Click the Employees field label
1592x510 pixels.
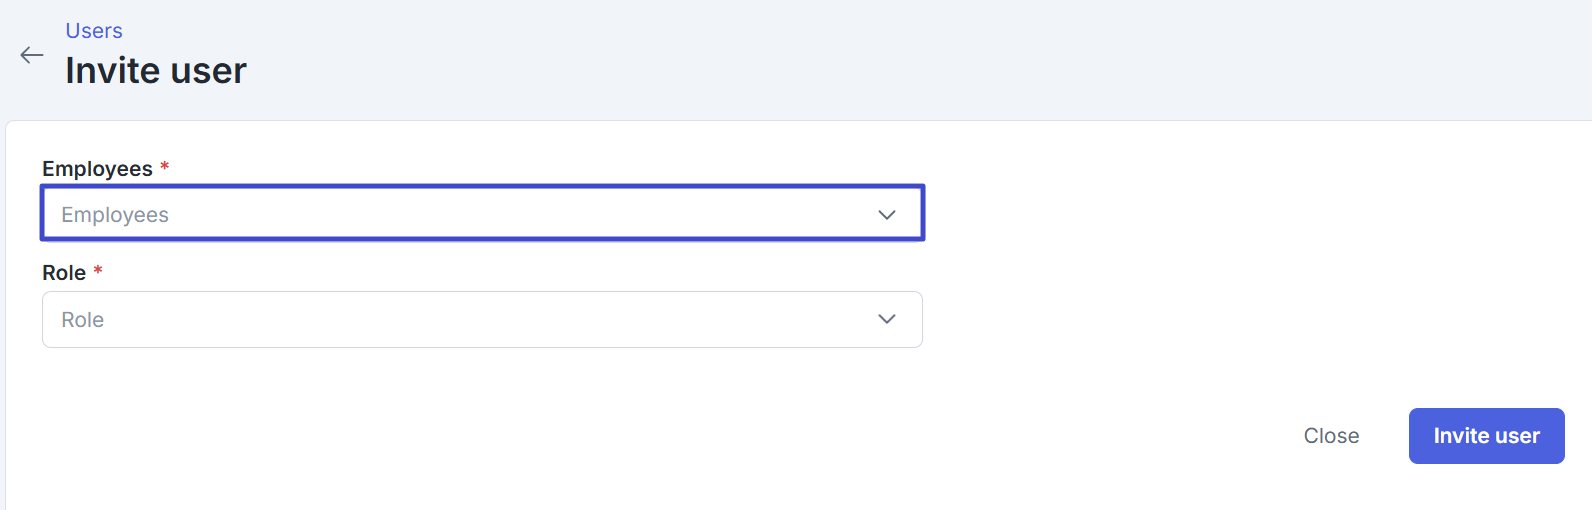coord(97,169)
